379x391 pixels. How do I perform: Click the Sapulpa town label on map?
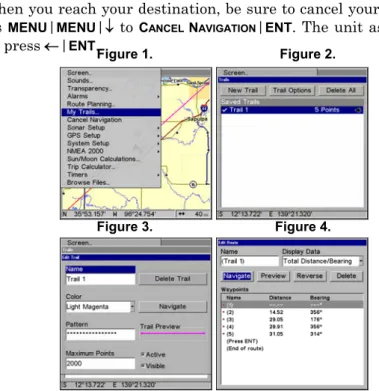[x=197, y=119]
